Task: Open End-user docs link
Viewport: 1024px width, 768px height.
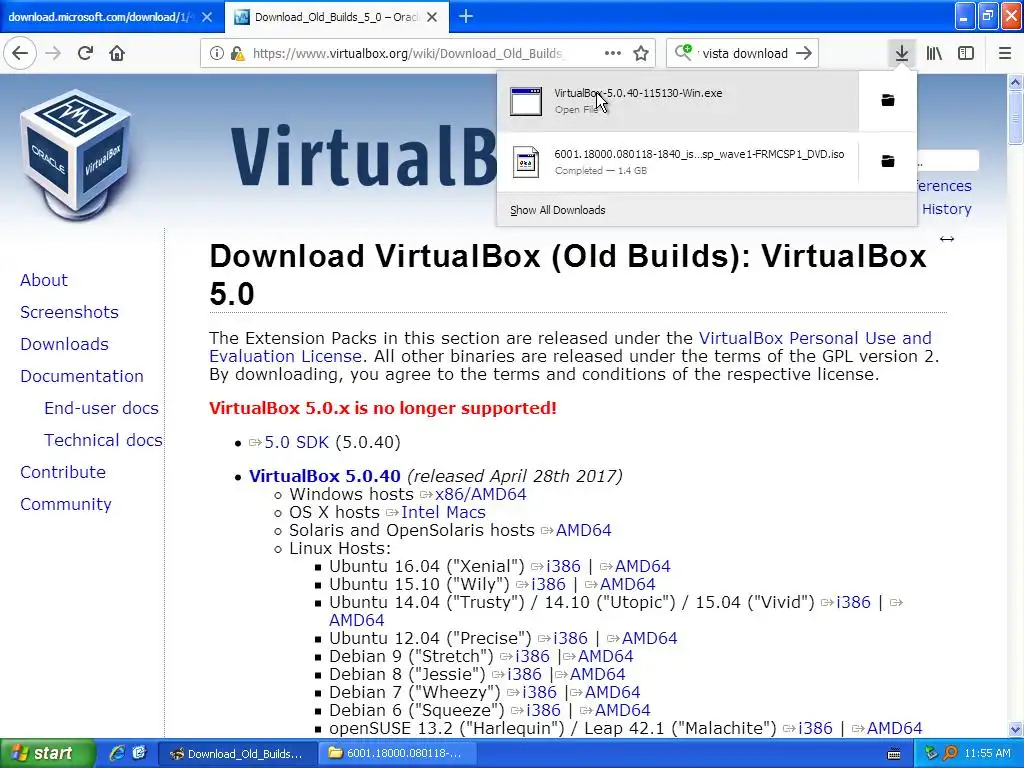Action: pyautogui.click(x=101, y=408)
